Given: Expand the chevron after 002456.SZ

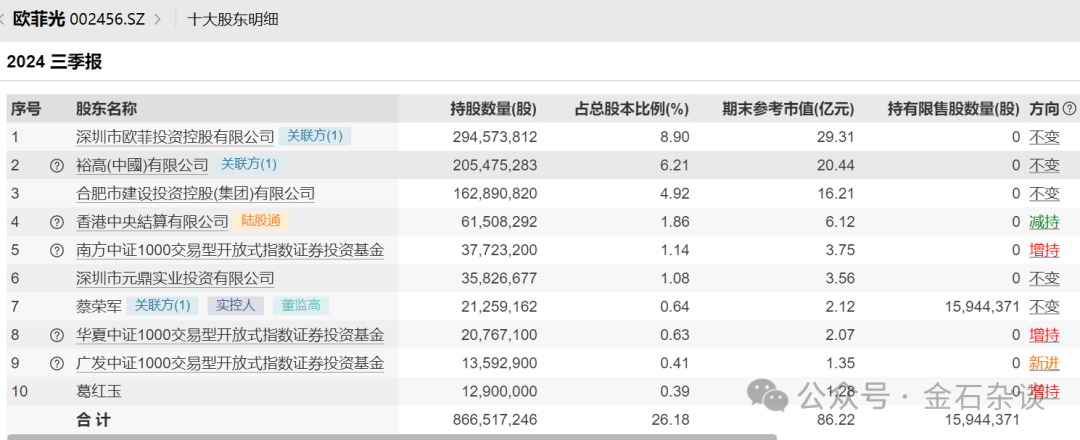Looking at the screenshot, I should pos(157,19).
